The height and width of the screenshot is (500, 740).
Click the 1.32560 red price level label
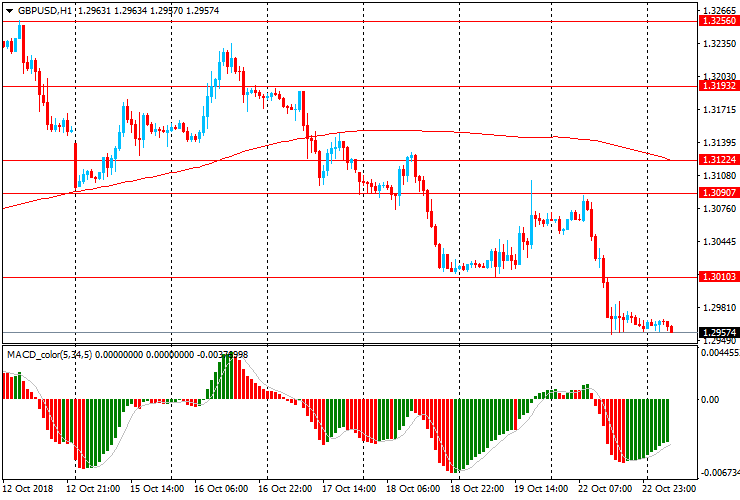(719, 21)
